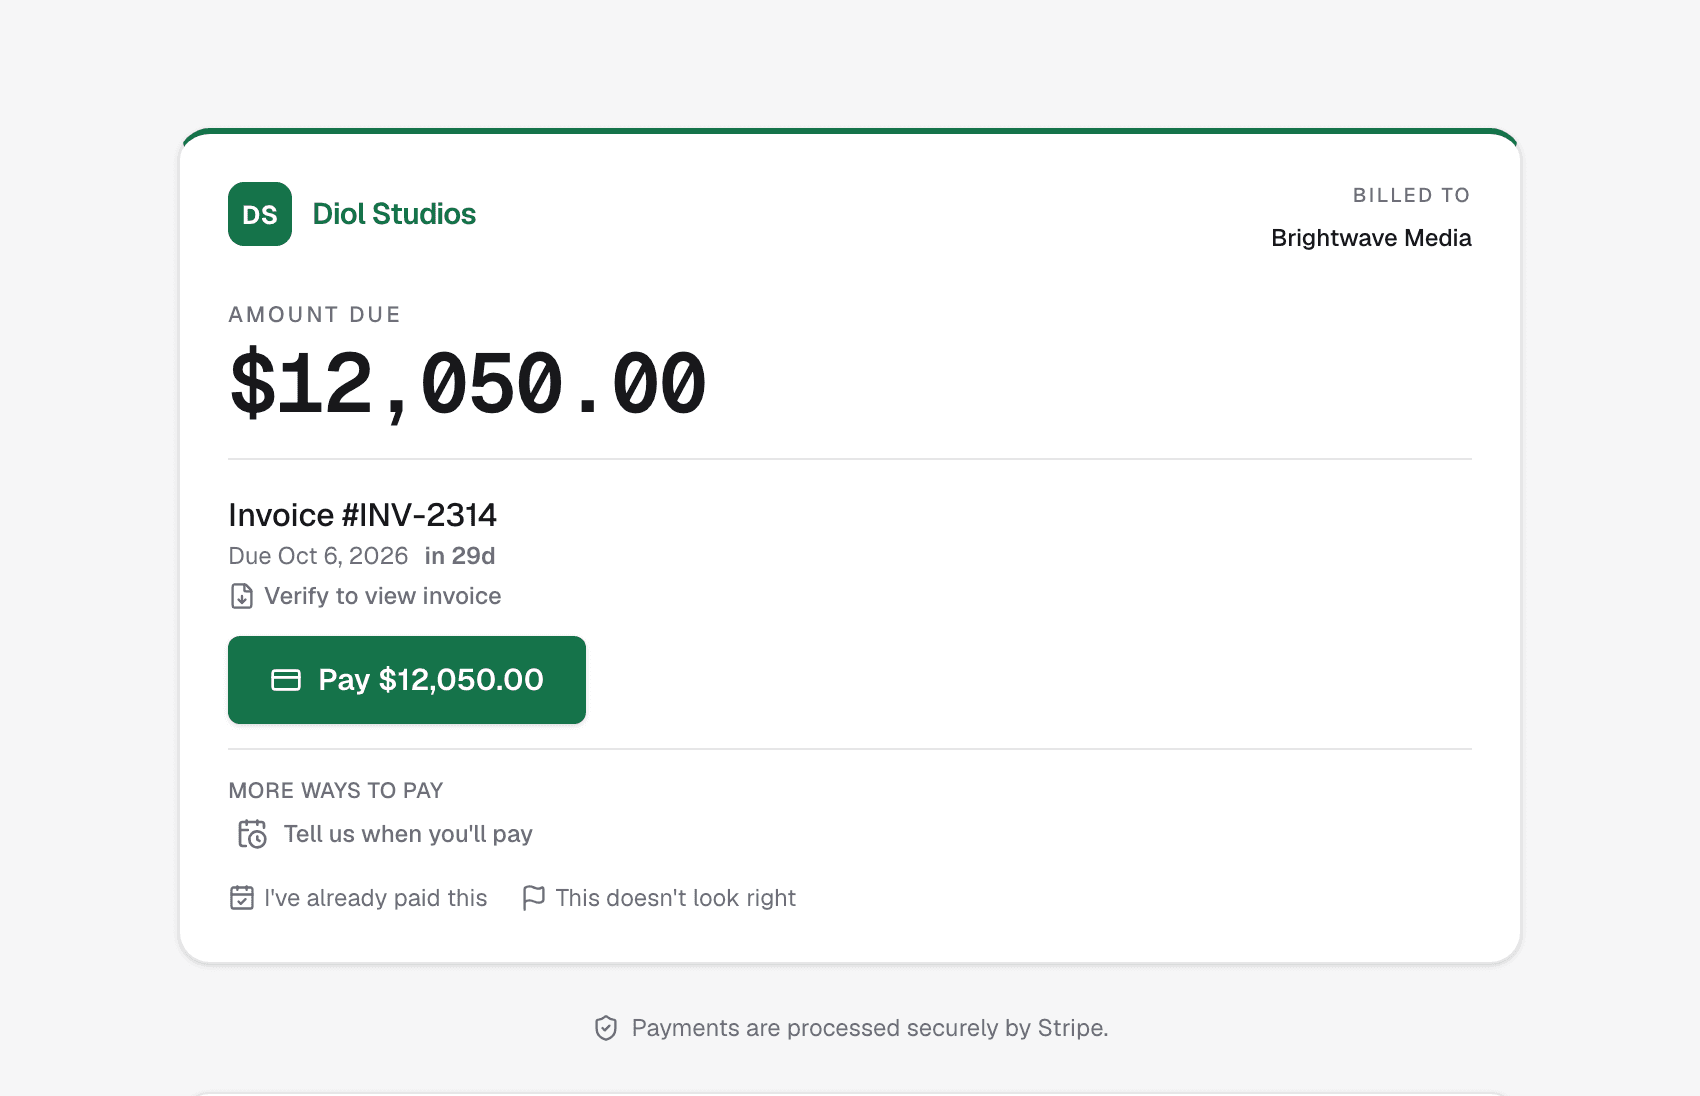Click the Invoice #INV-2314 heading

point(362,515)
